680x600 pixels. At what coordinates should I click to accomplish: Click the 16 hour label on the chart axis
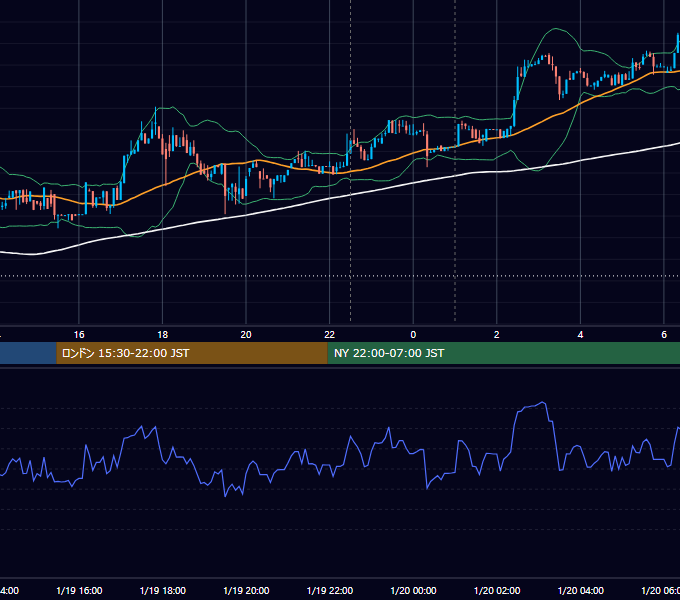pos(79,335)
